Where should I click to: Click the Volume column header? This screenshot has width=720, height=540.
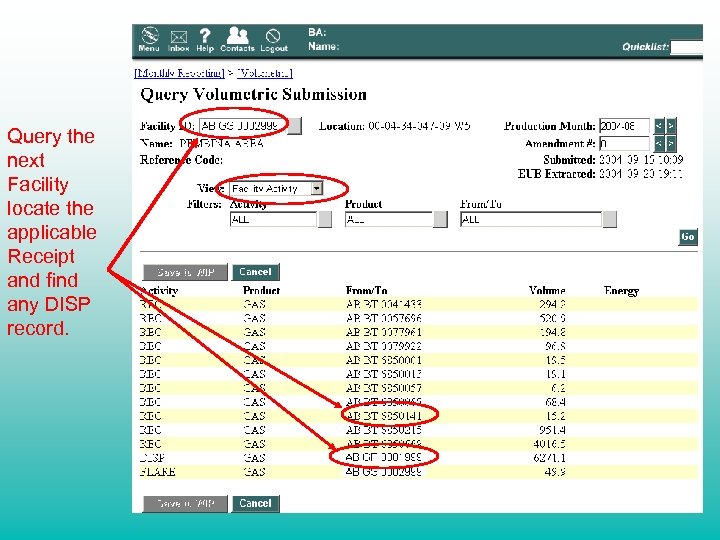[547, 290]
